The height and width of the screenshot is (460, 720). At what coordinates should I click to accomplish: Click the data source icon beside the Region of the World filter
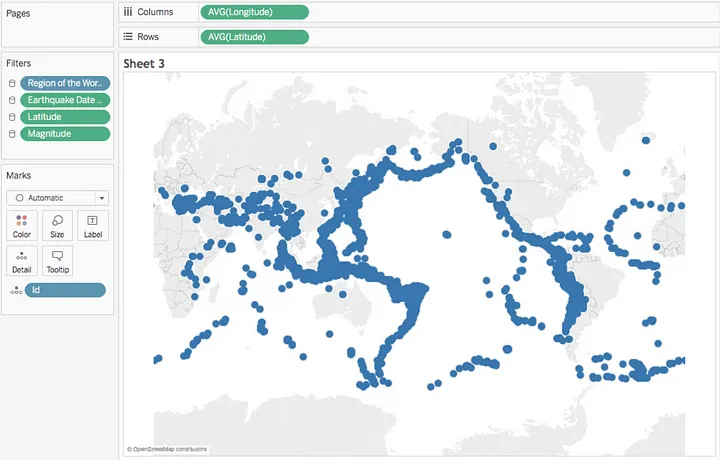(x=12, y=83)
